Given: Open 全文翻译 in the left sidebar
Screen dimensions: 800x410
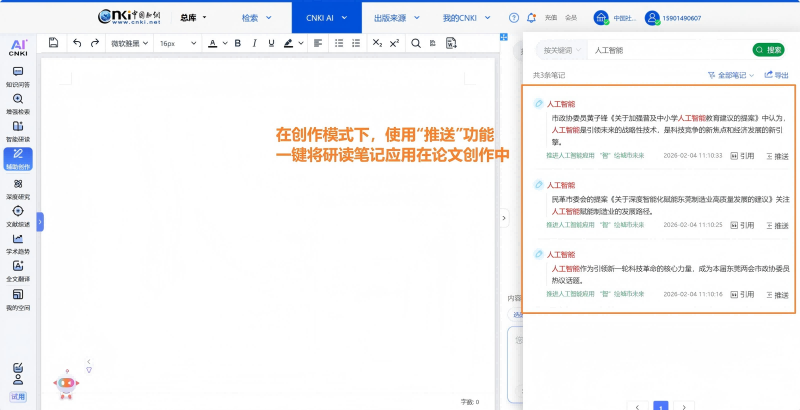Looking at the screenshot, I should (18, 271).
